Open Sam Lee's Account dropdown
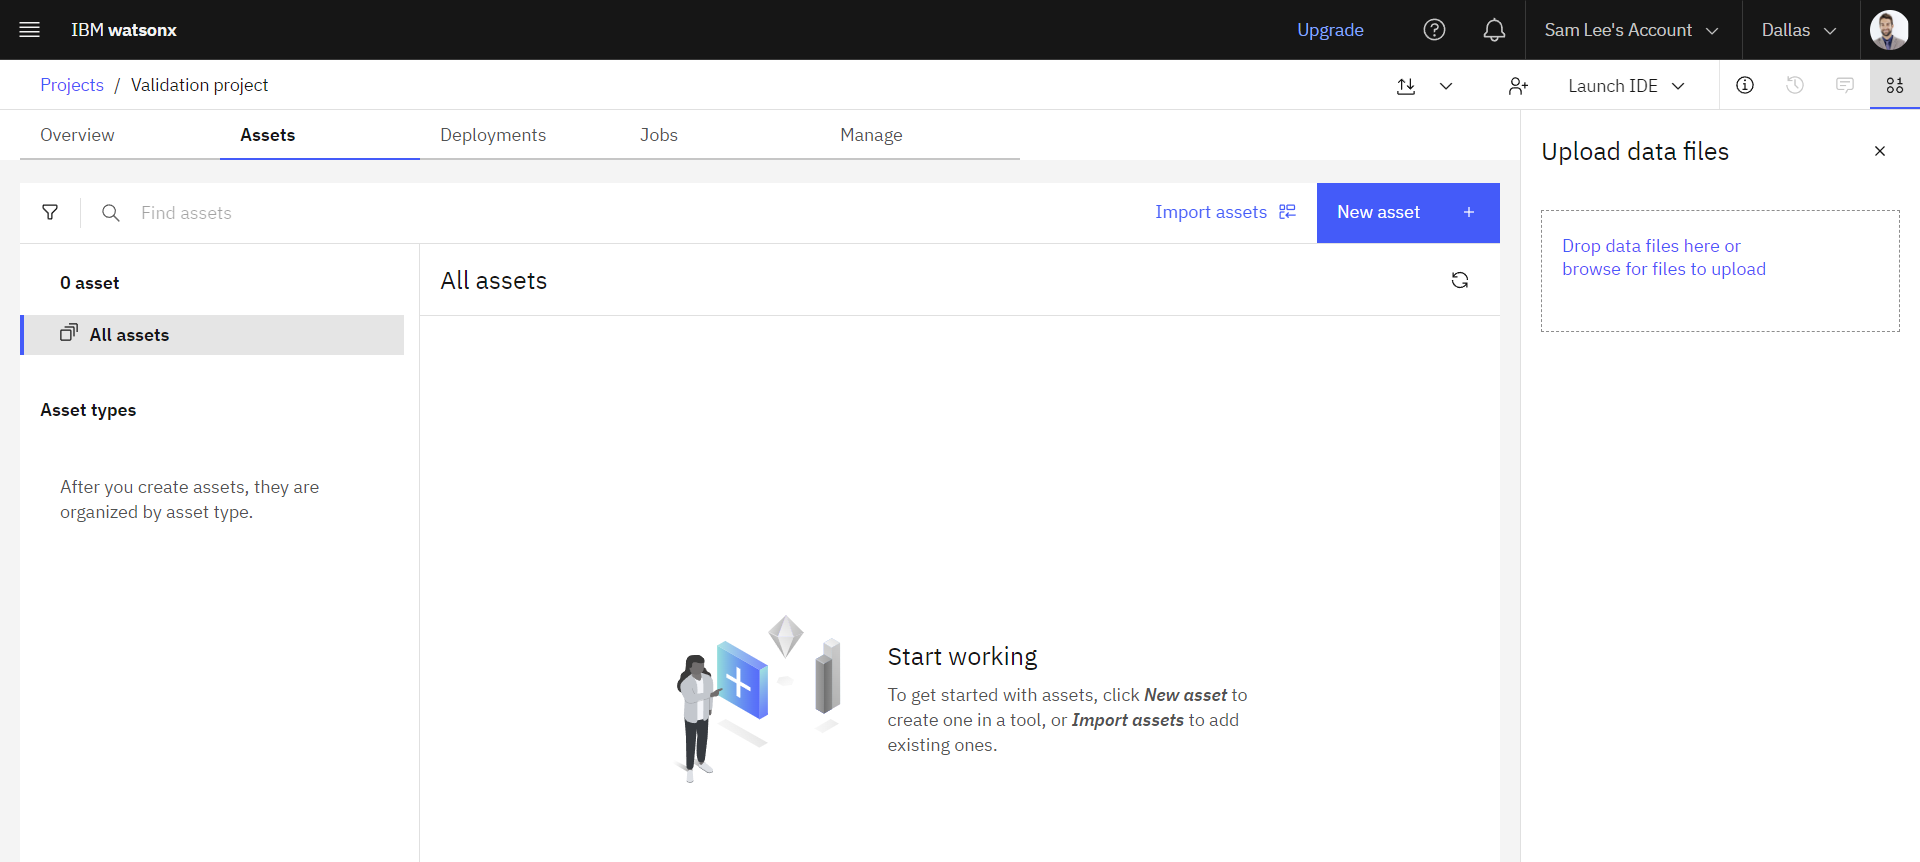This screenshot has height=862, width=1920. click(1633, 30)
